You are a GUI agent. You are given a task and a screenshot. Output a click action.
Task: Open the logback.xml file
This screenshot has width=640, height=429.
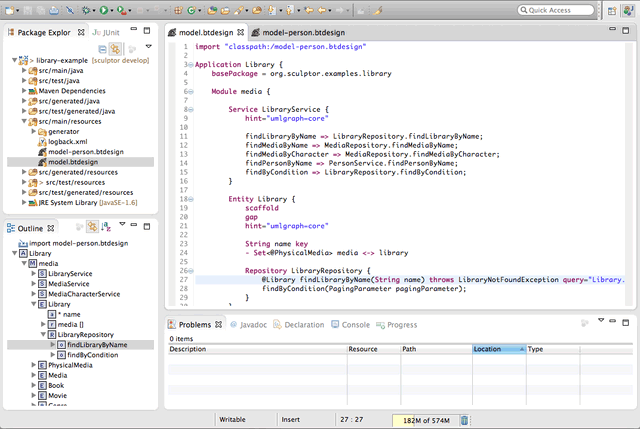[x=68, y=141]
